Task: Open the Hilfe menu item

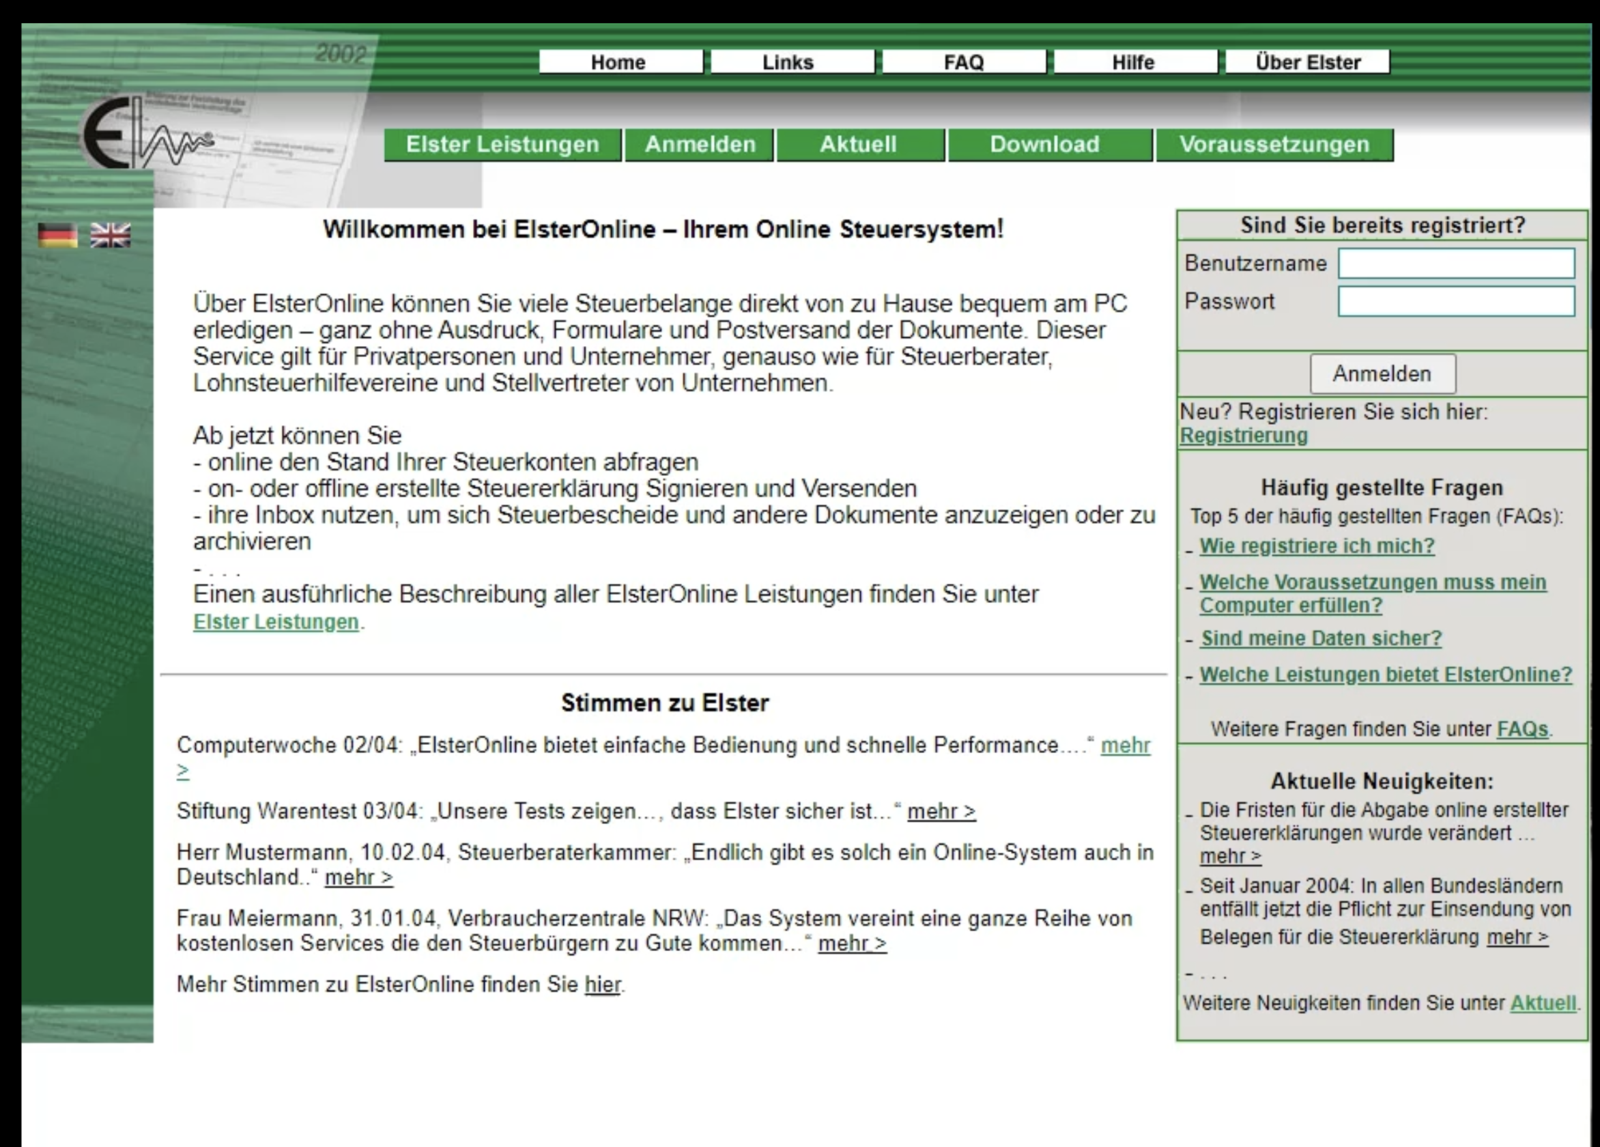Action: point(1135,62)
